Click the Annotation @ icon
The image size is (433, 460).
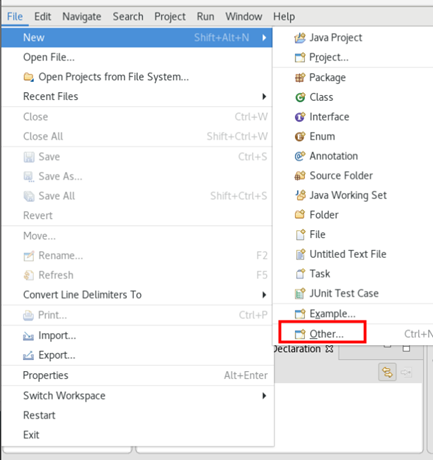tap(300, 156)
